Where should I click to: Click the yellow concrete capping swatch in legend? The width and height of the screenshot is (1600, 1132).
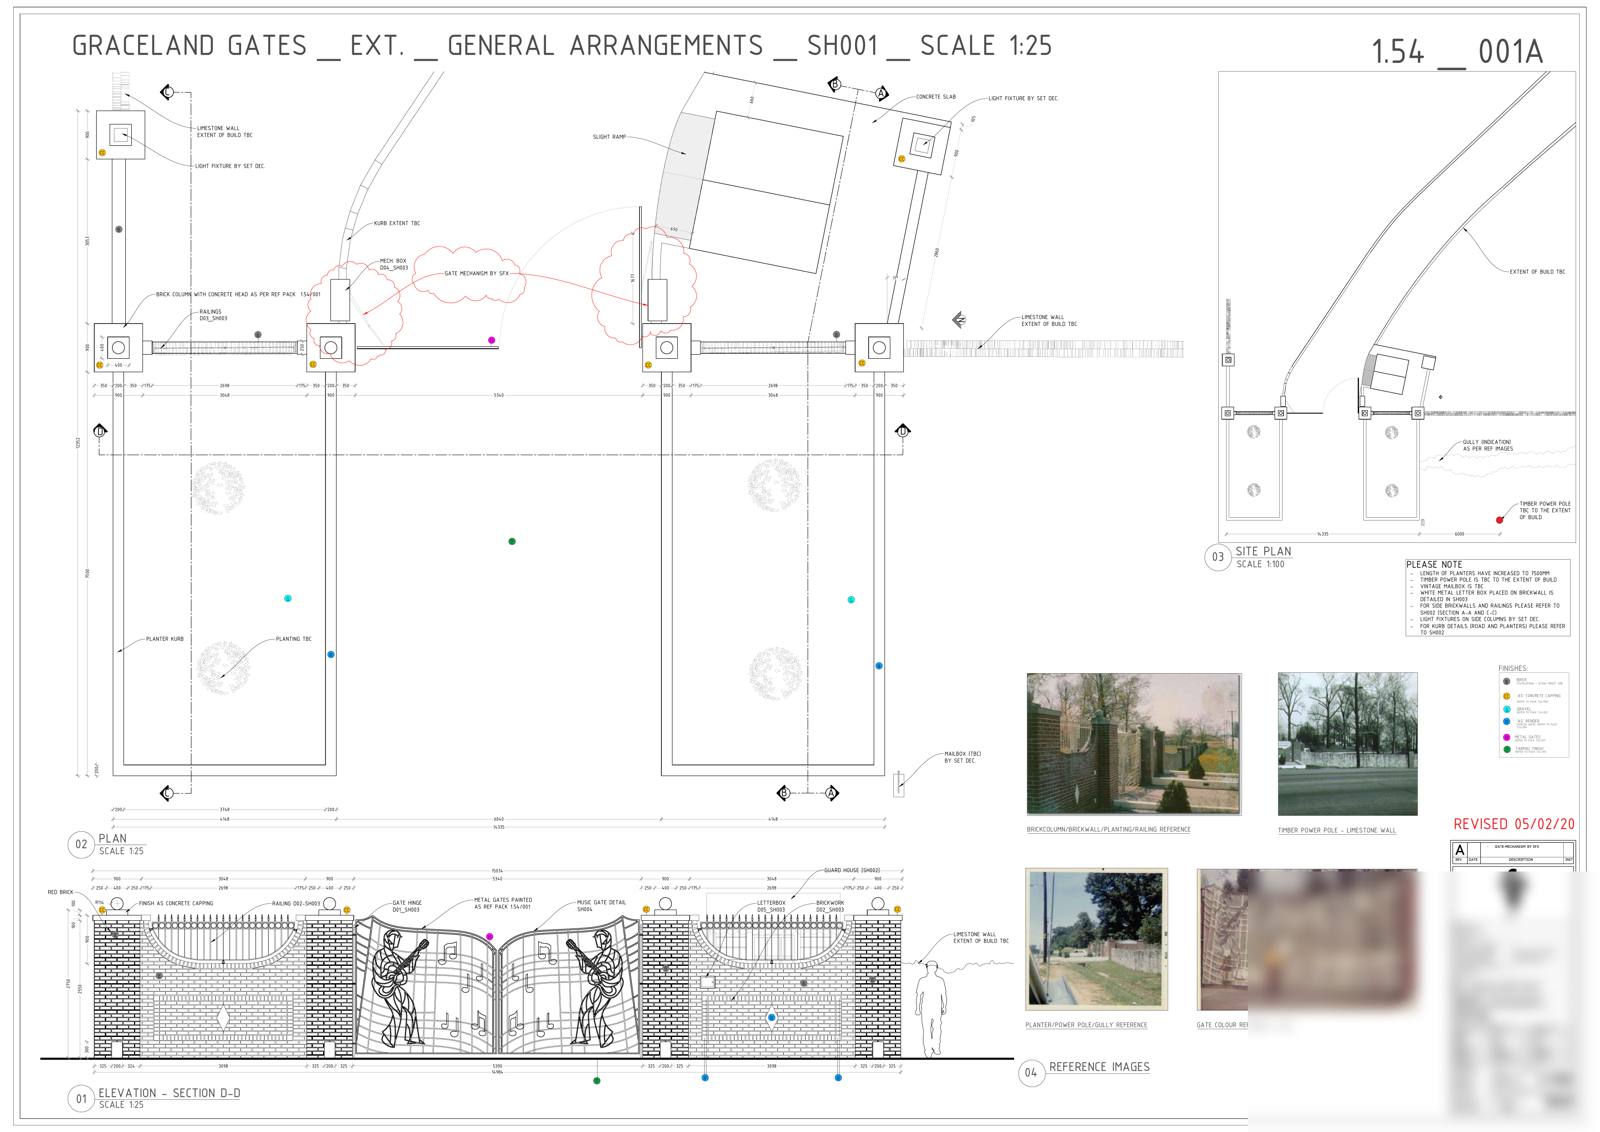[x=1507, y=695]
